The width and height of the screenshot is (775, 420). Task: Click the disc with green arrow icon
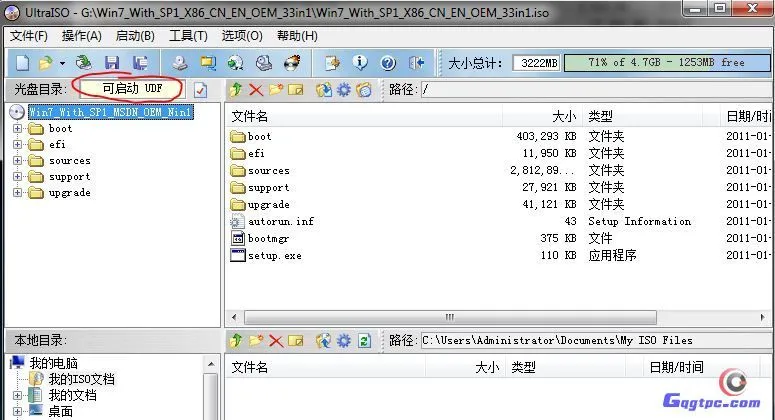pyautogui.click(x=235, y=63)
